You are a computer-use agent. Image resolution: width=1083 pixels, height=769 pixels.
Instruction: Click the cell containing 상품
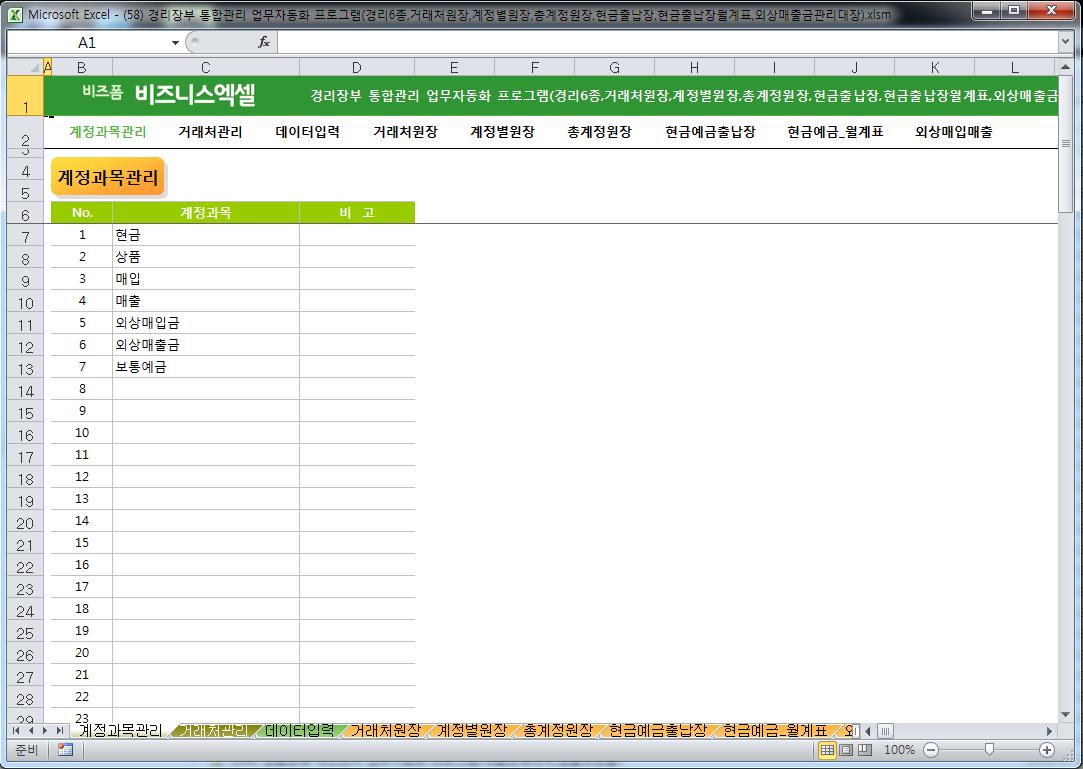coord(206,257)
